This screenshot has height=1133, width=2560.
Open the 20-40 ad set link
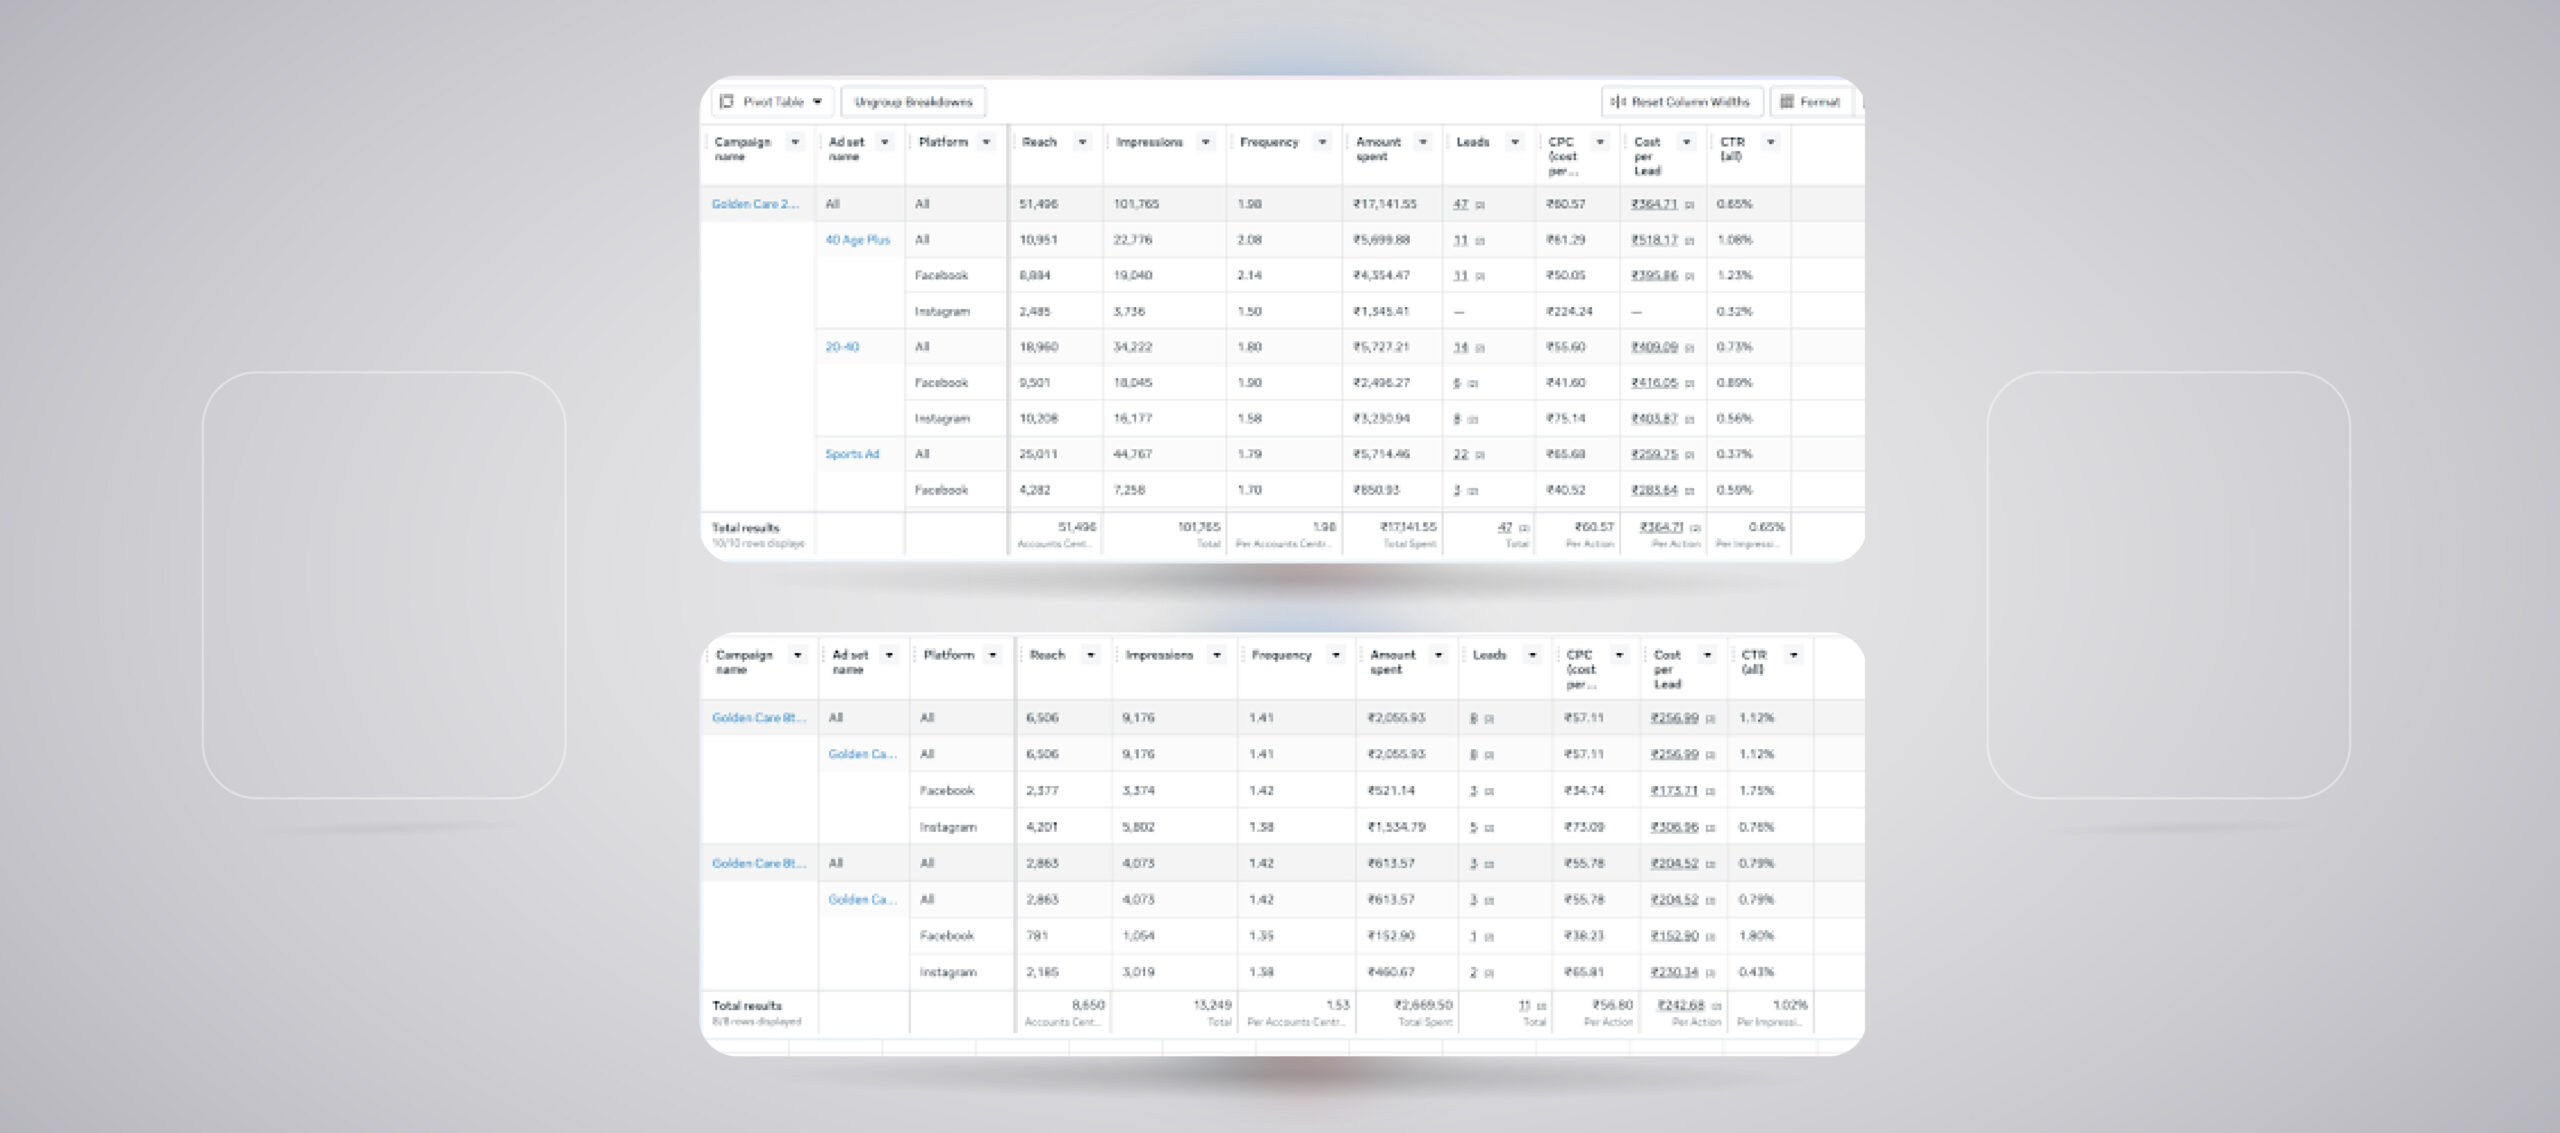(842, 347)
